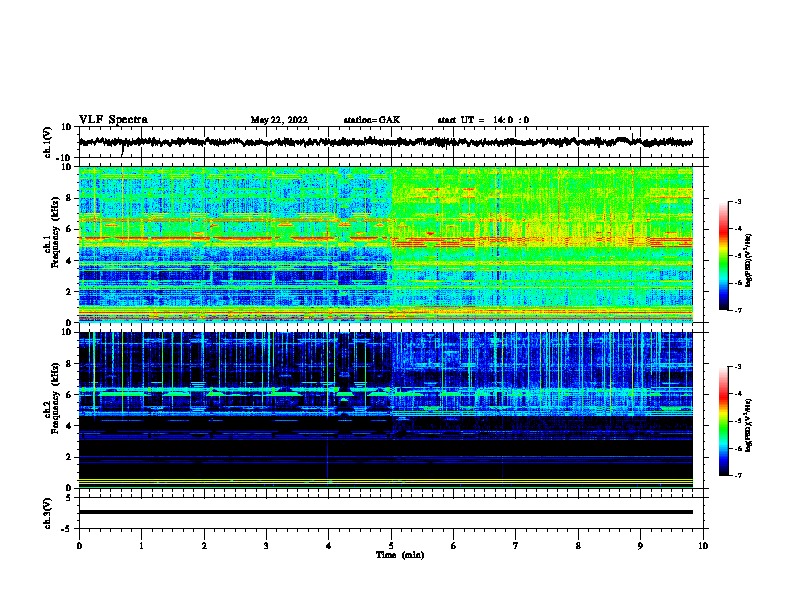
Task: Click time axis tick label "5"
Action: (391, 546)
